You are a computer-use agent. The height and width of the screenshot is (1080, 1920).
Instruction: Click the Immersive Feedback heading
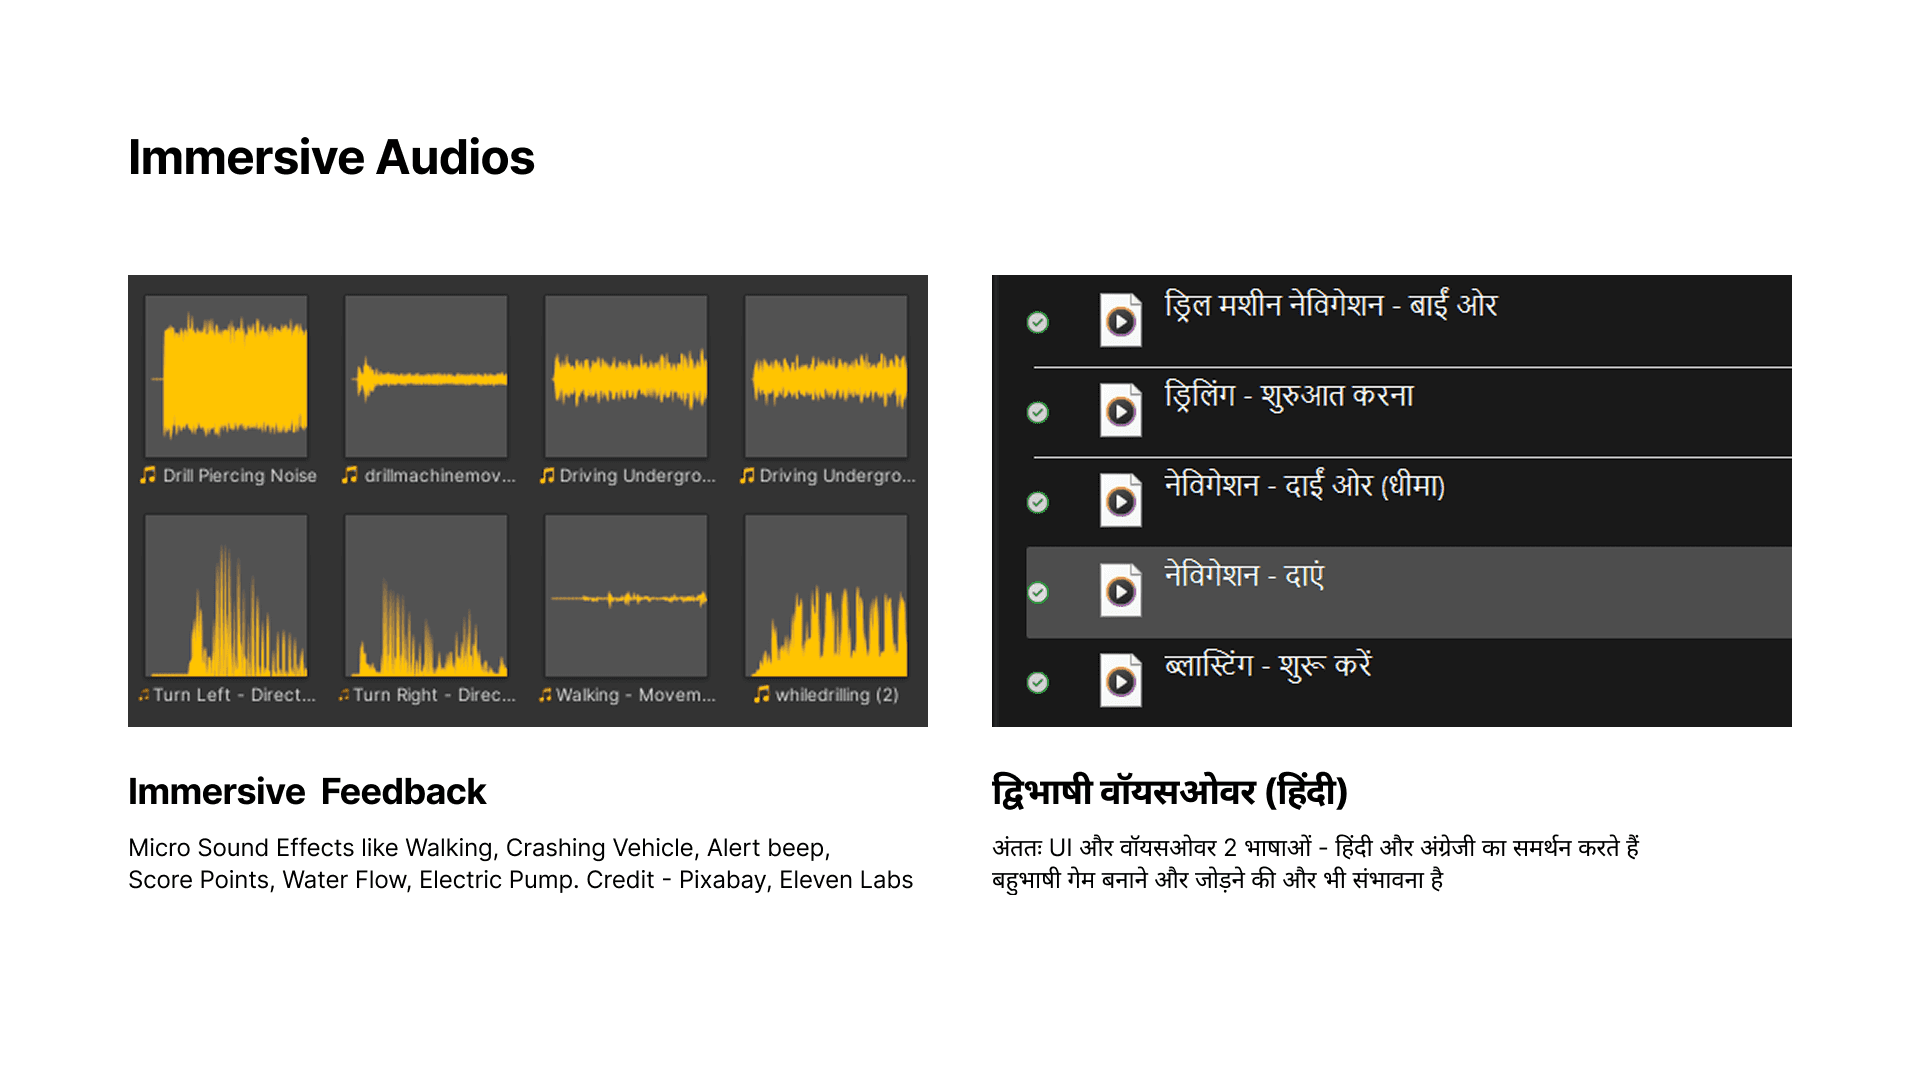point(306,792)
